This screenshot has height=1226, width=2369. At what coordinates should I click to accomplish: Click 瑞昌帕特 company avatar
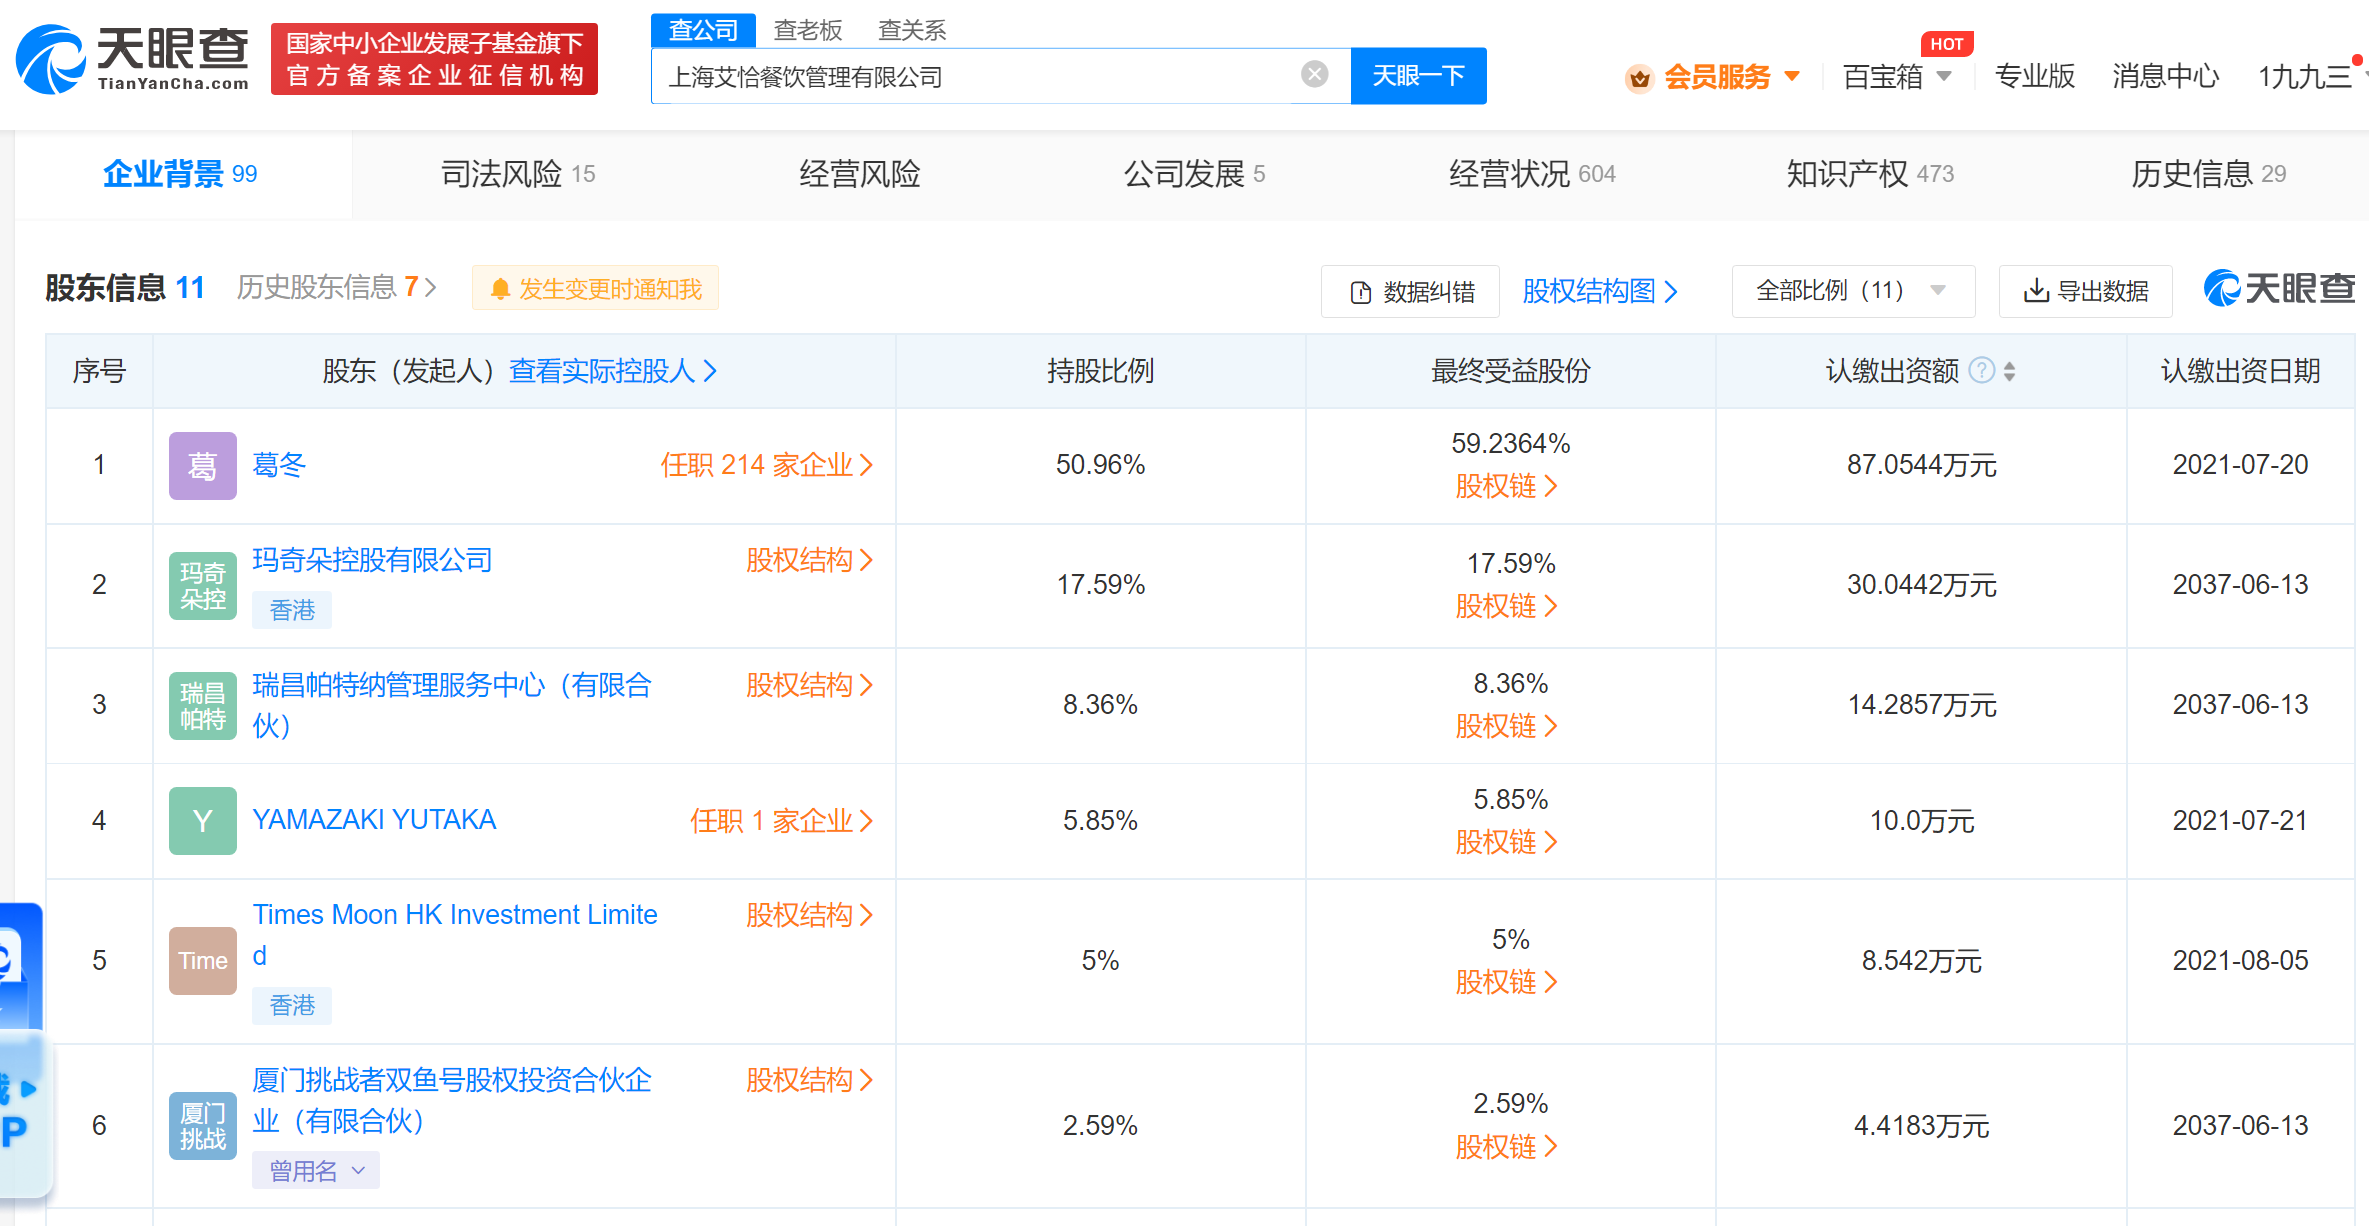point(203,705)
